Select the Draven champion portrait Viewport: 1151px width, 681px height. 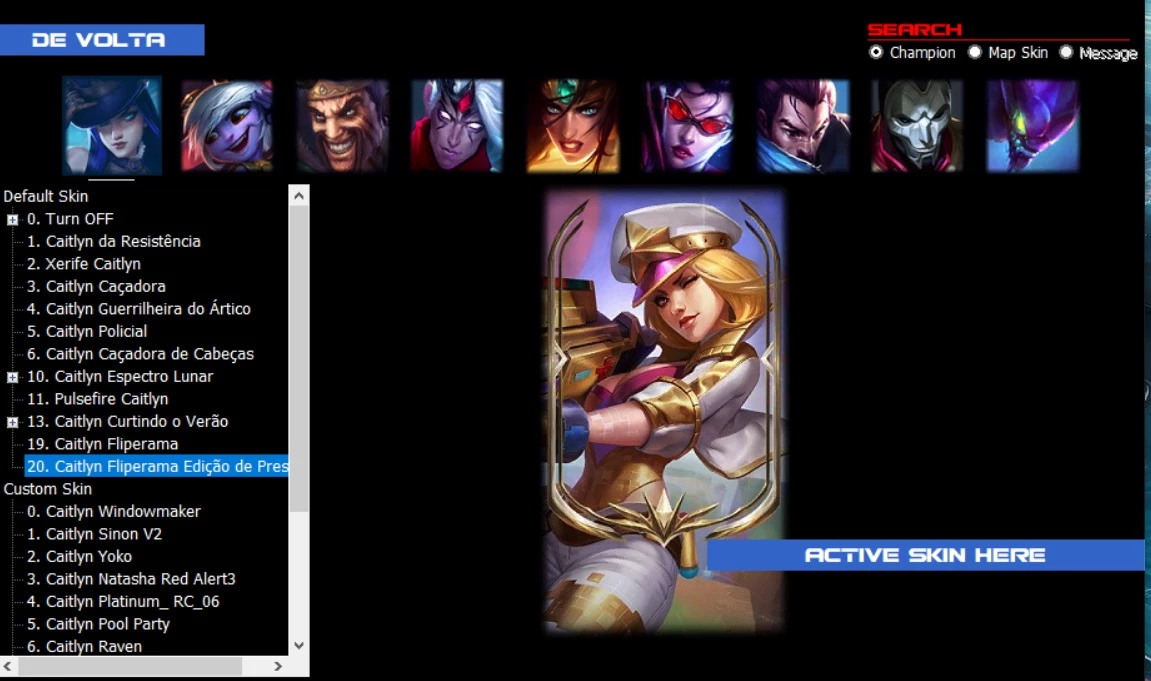click(342, 125)
